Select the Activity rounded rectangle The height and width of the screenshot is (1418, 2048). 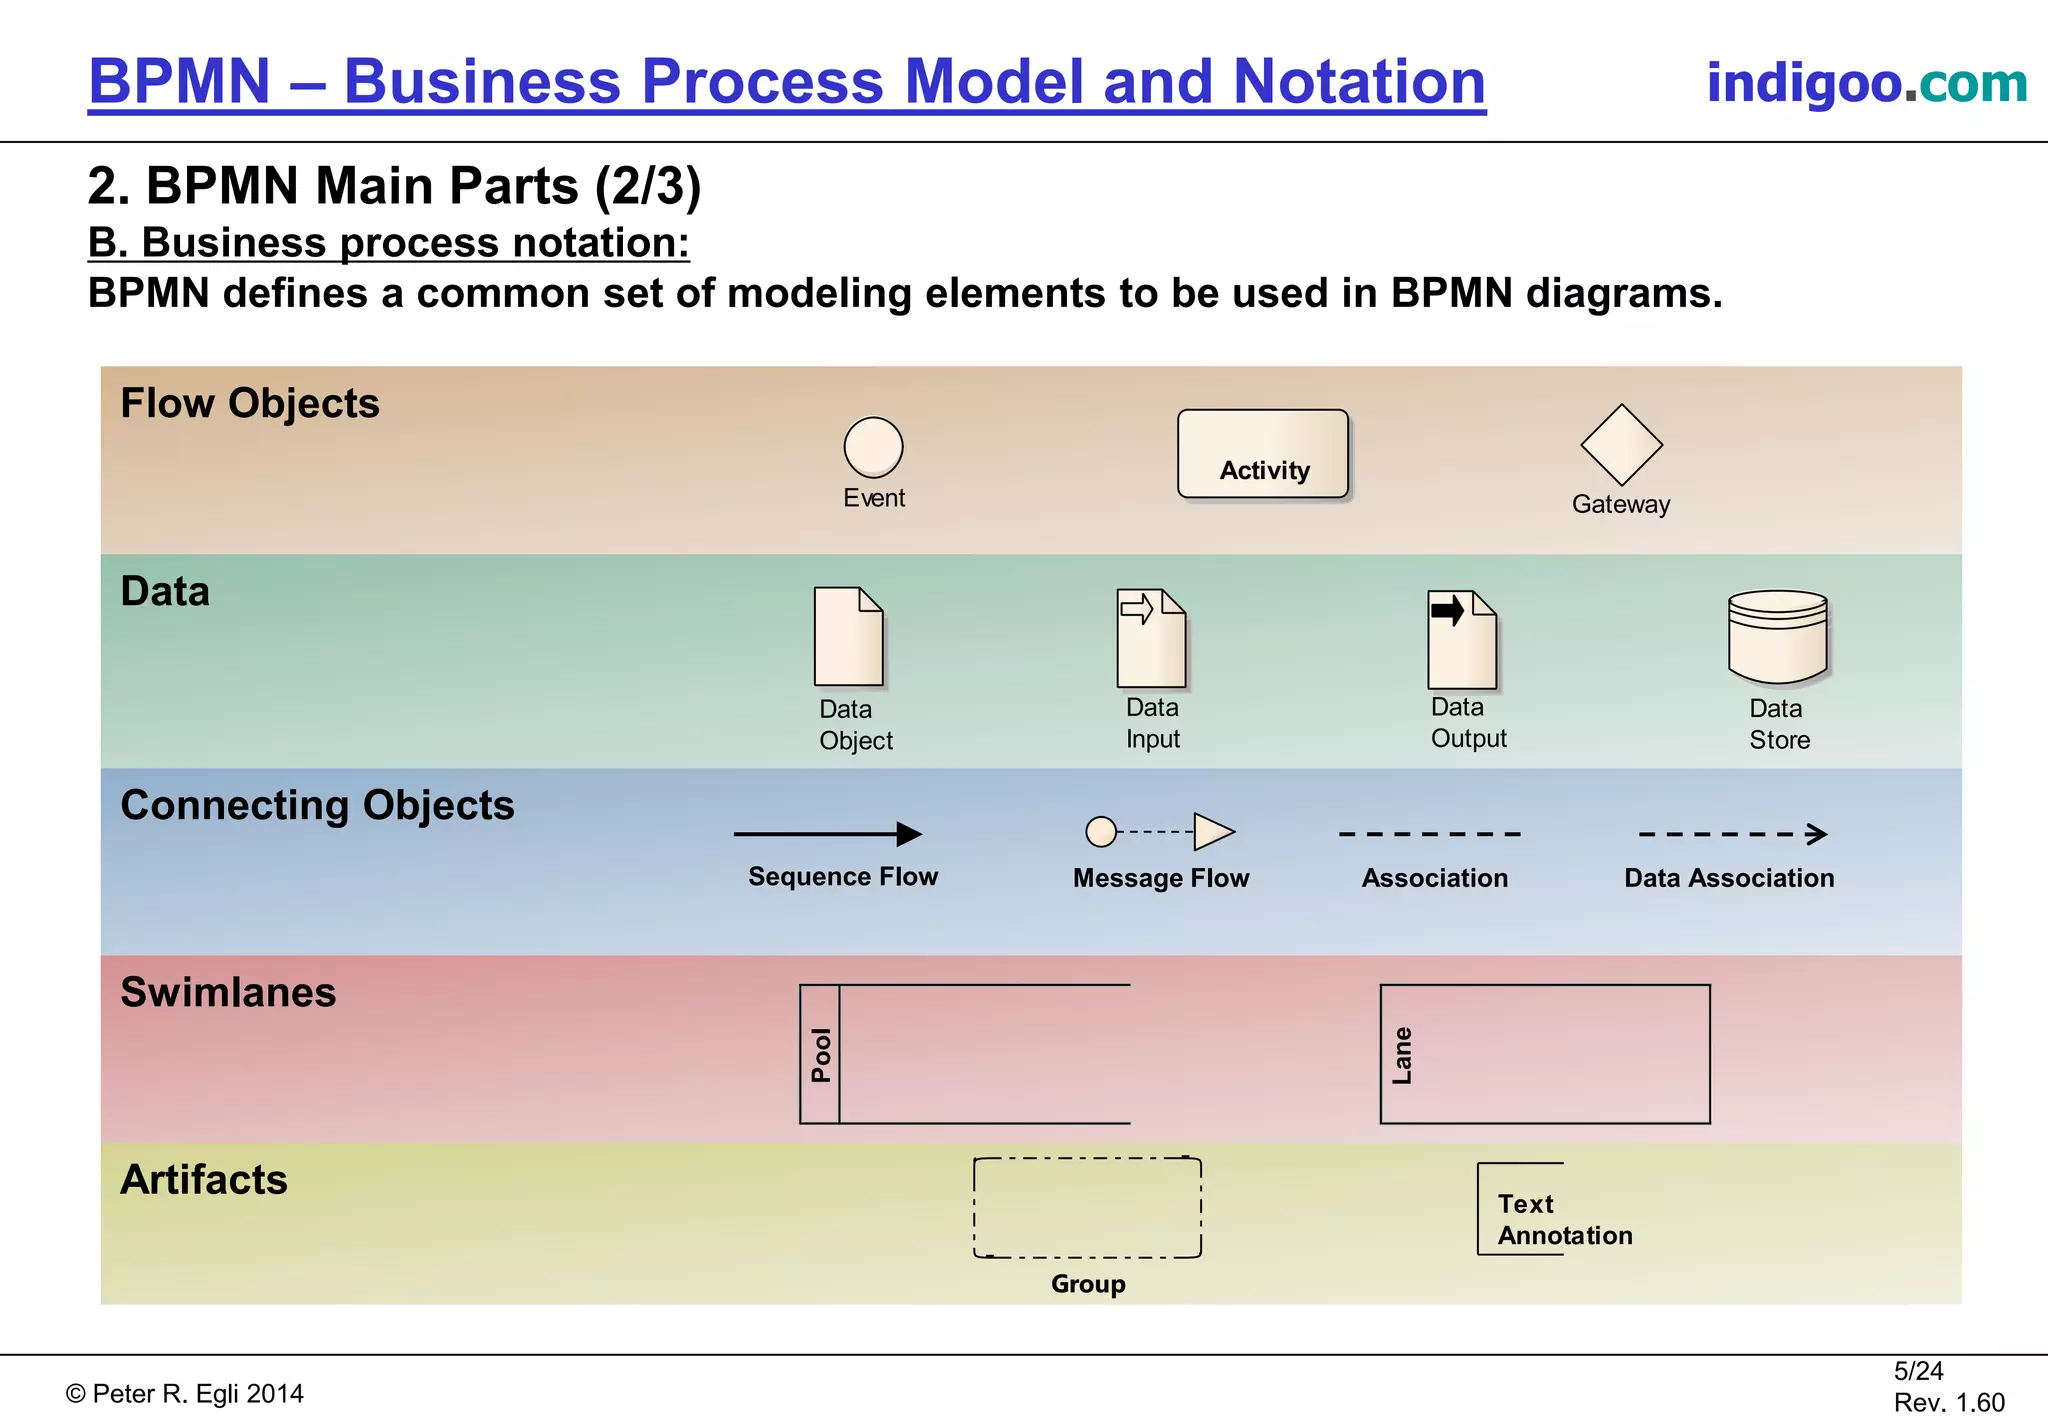(1263, 453)
